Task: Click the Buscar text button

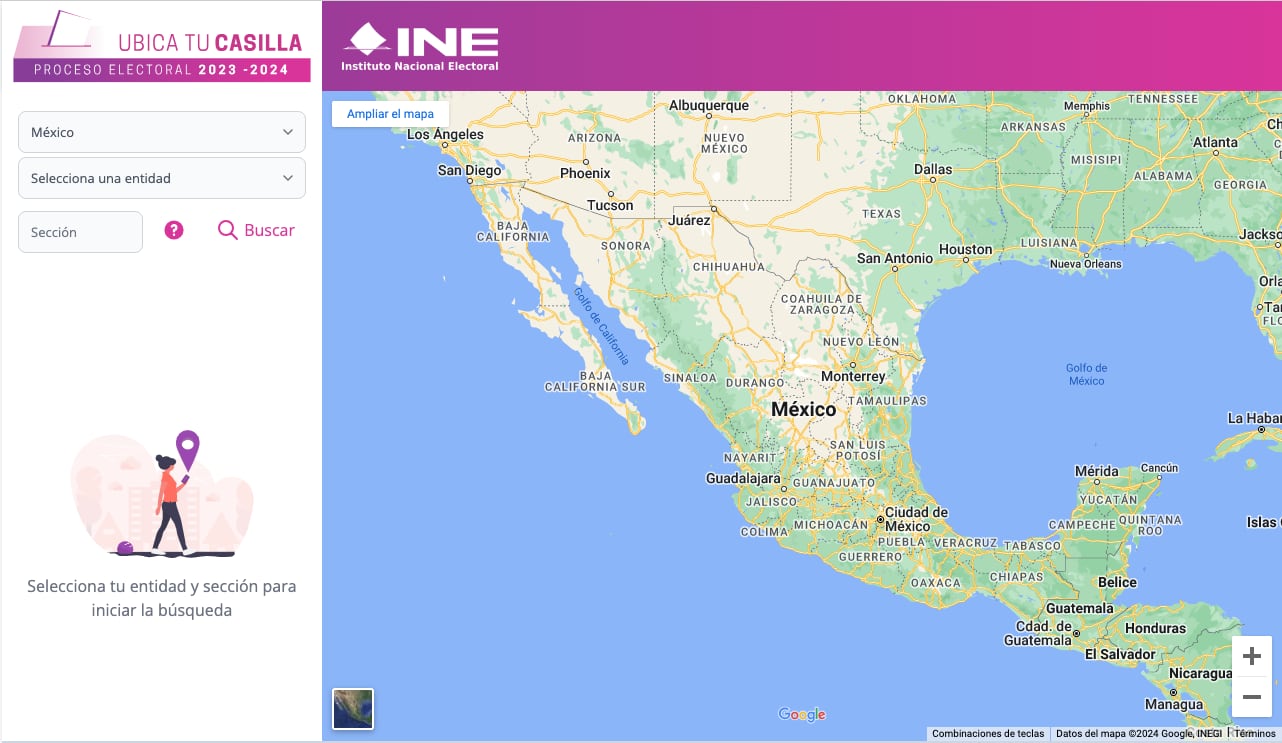Action: click(x=269, y=231)
